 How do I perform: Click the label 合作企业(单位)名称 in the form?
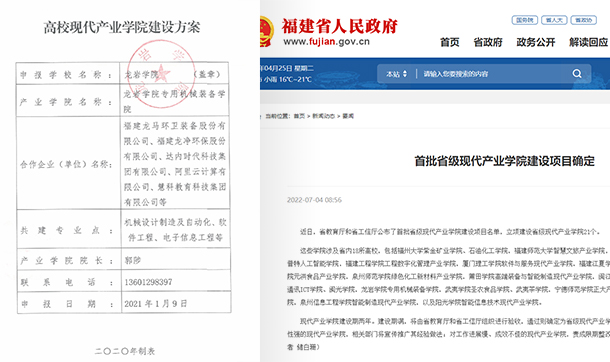[66, 164]
